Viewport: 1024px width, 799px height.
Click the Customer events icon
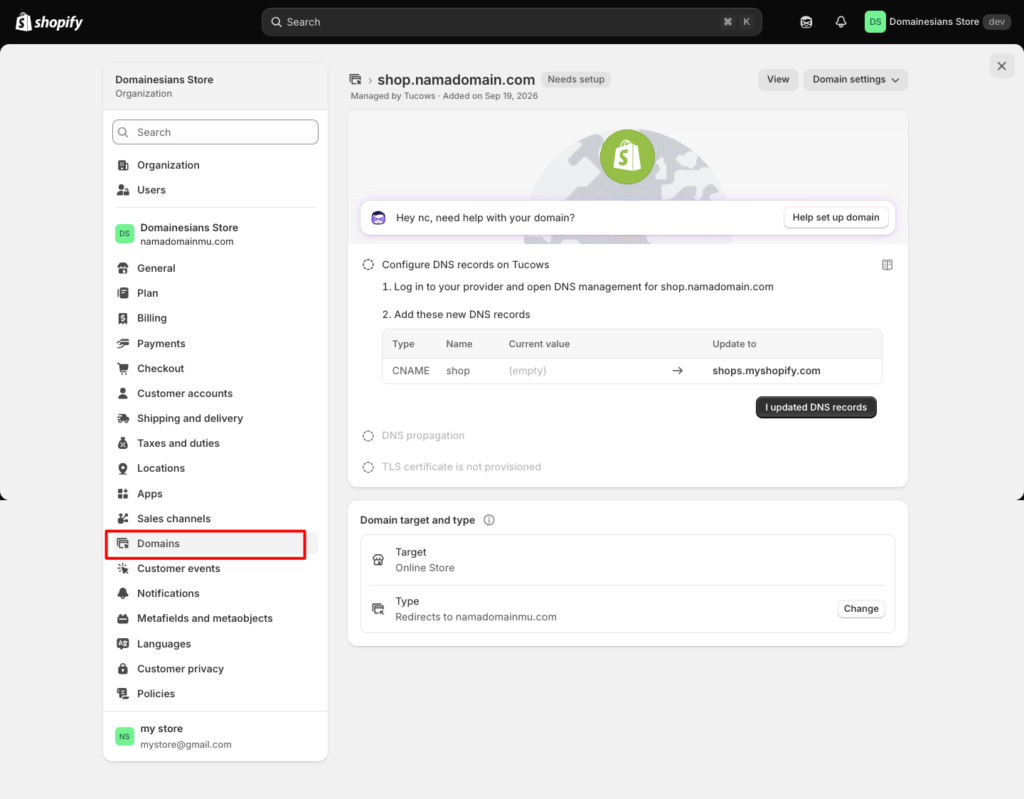[123, 568]
